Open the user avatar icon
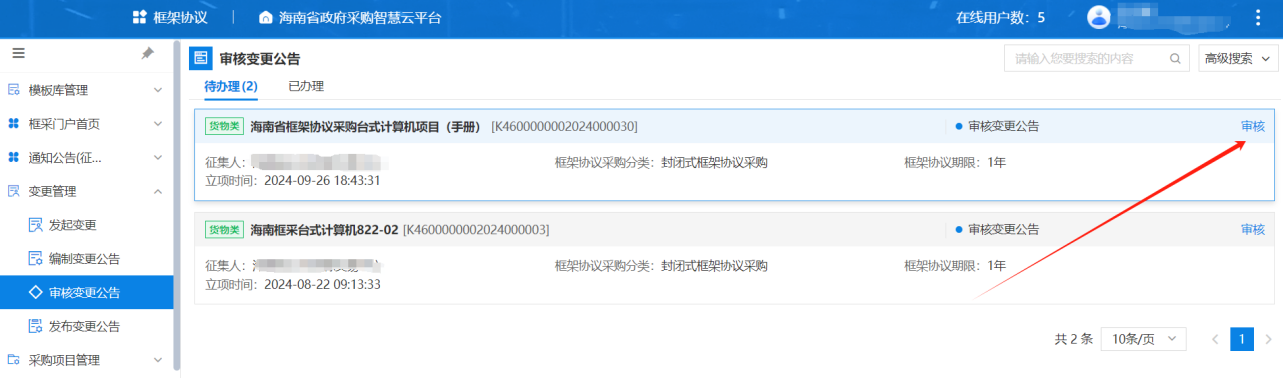 [1099, 17]
